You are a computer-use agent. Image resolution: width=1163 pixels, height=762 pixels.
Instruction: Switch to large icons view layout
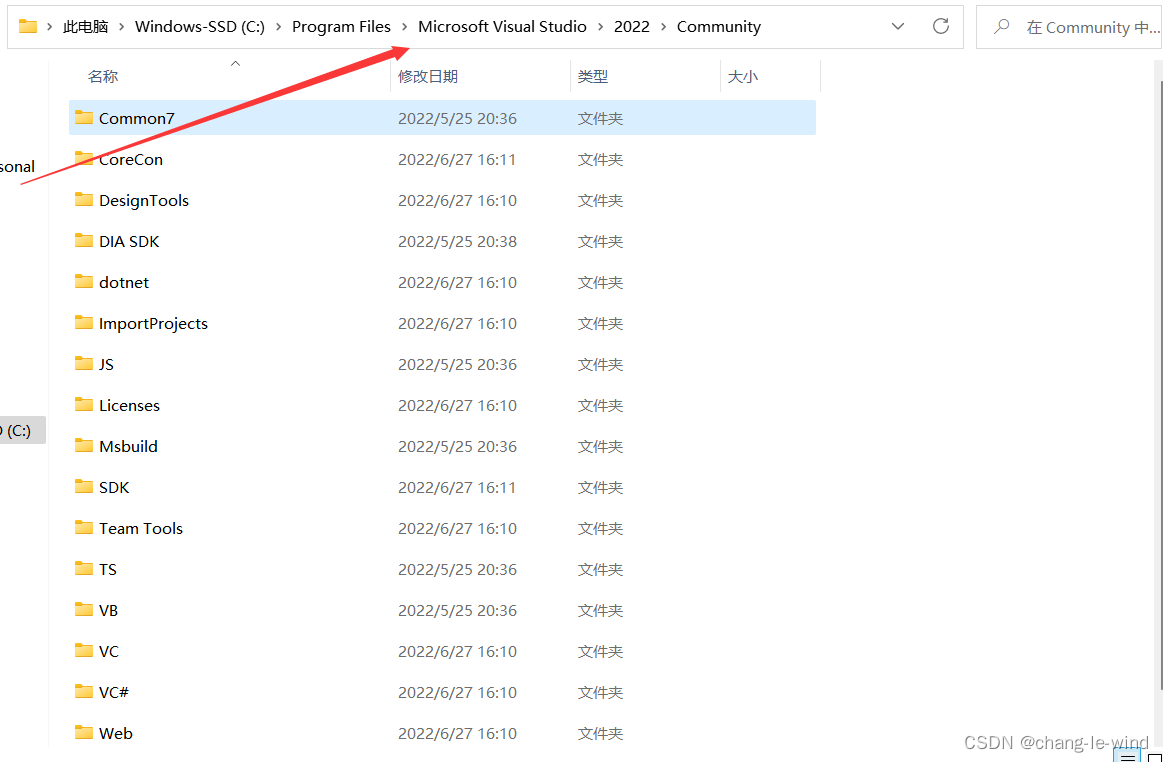tap(1154, 757)
